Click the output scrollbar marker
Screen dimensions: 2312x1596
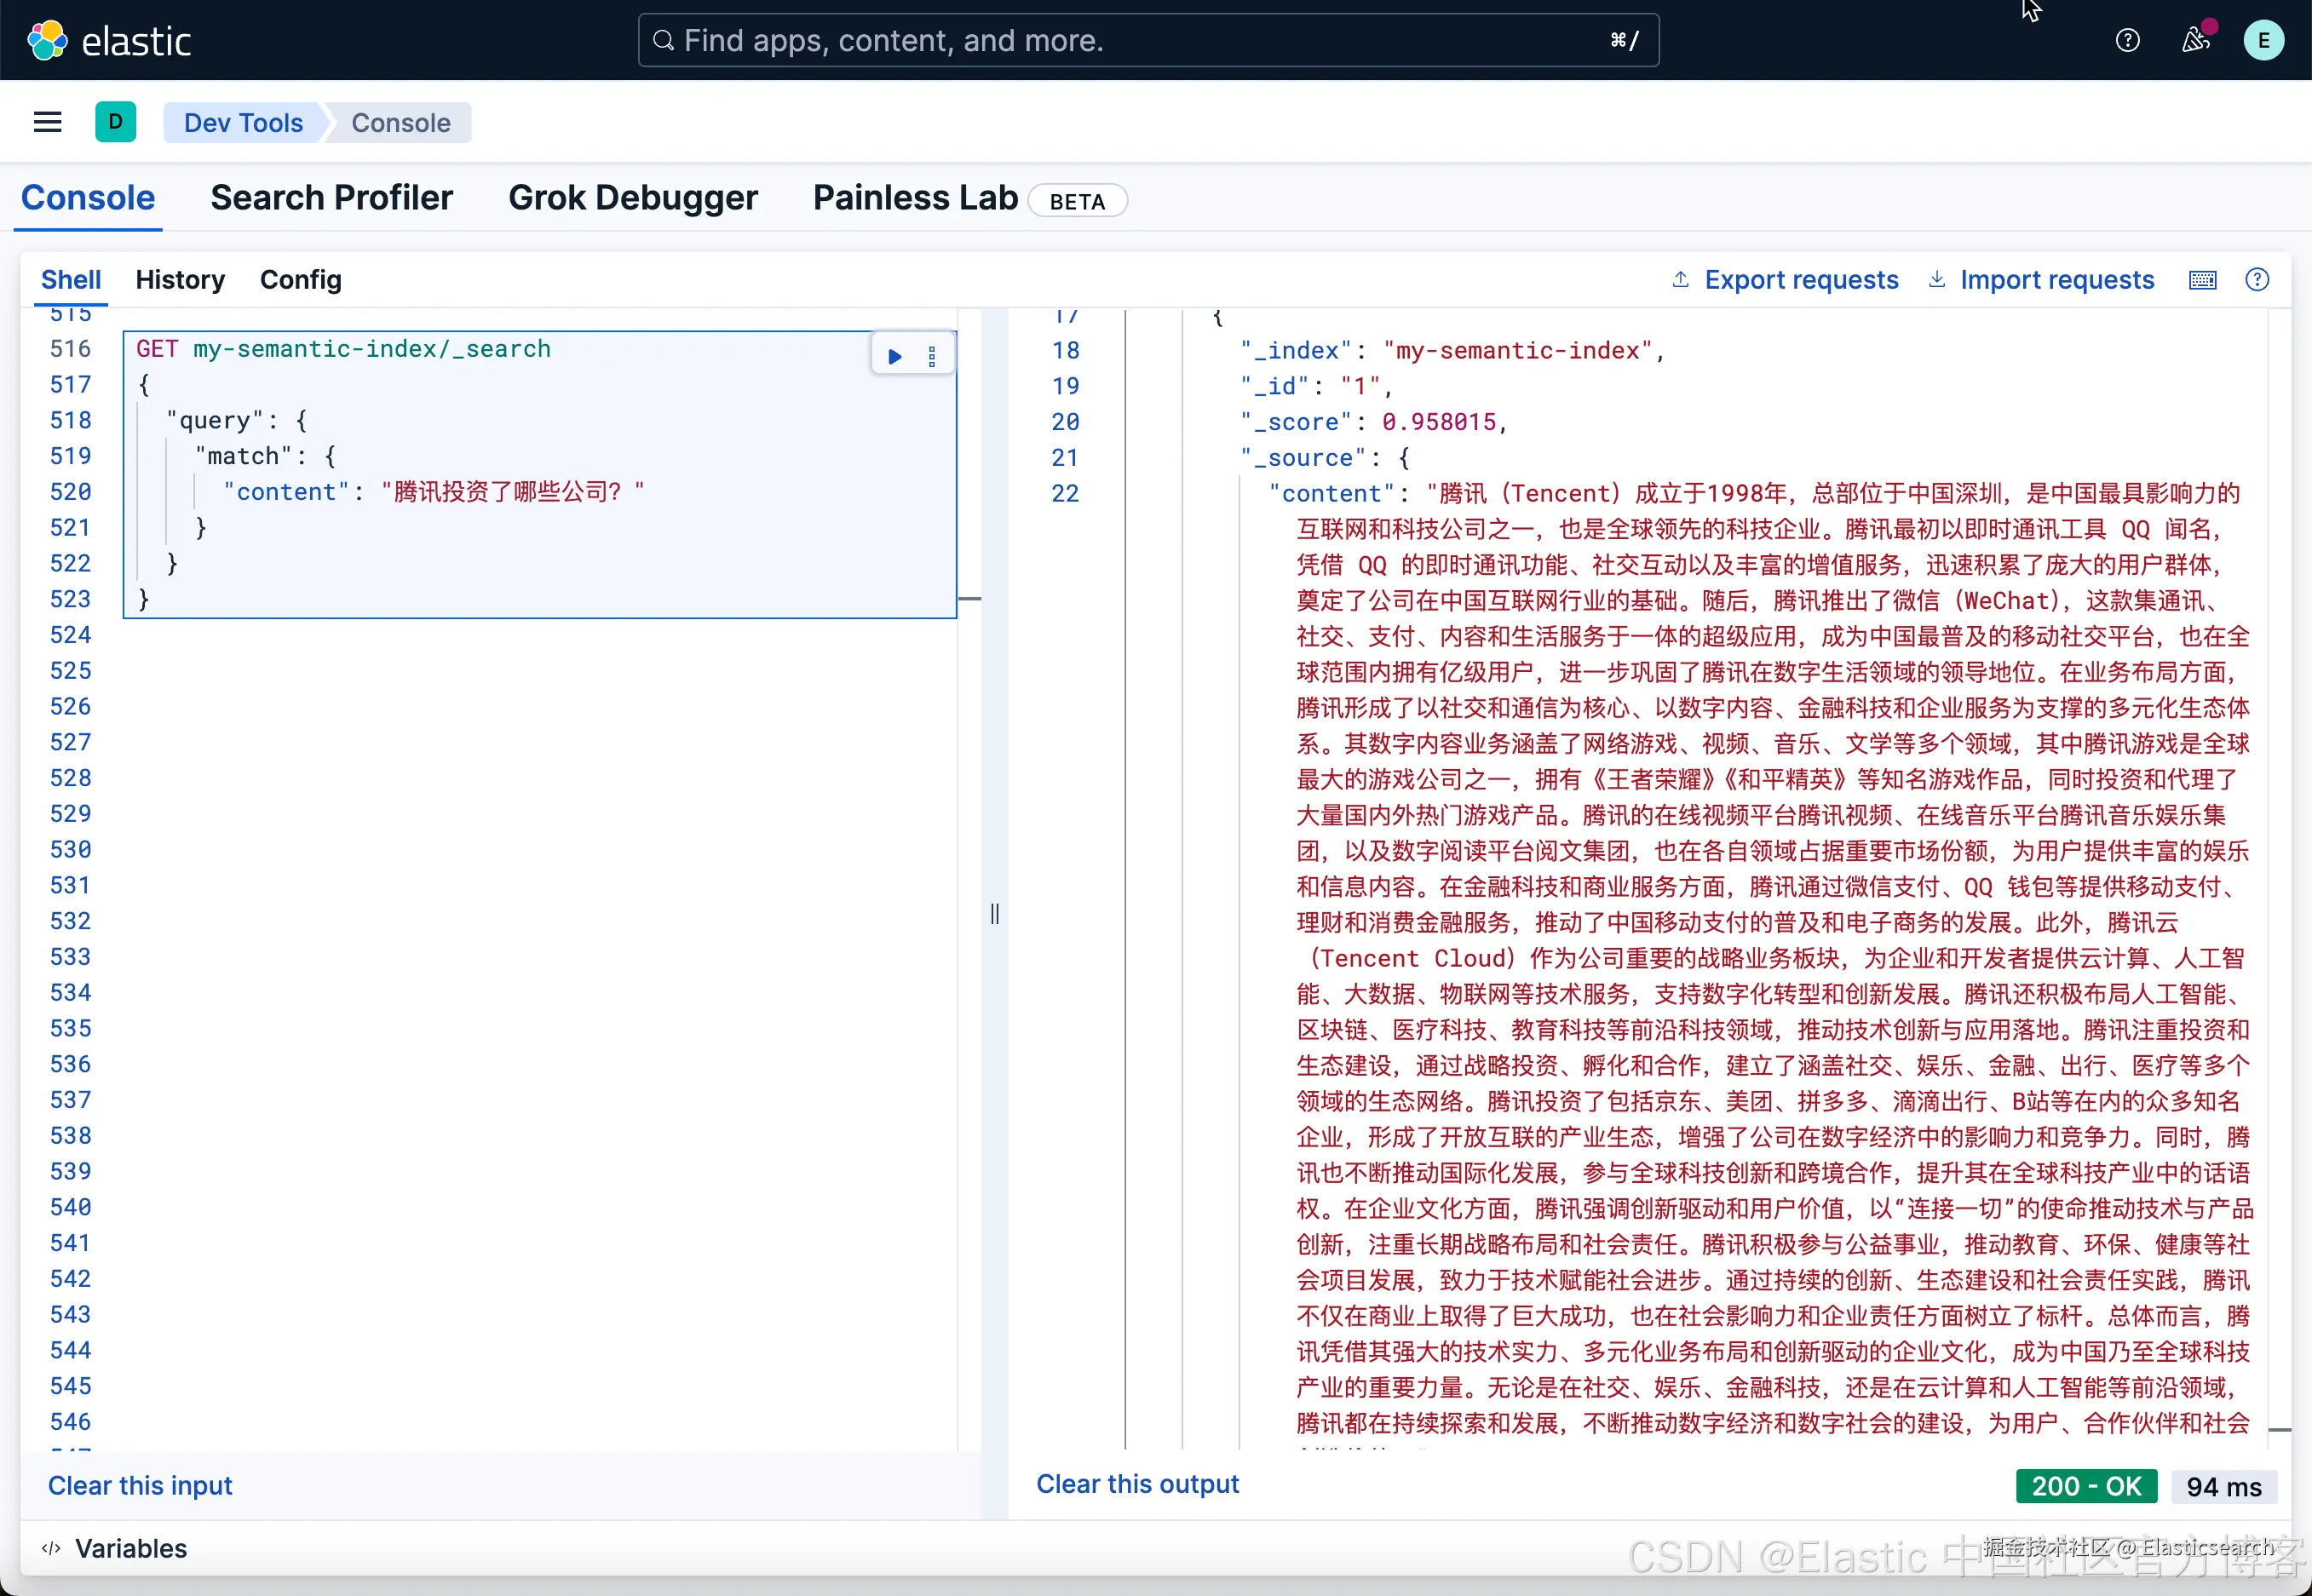coord(2279,1430)
